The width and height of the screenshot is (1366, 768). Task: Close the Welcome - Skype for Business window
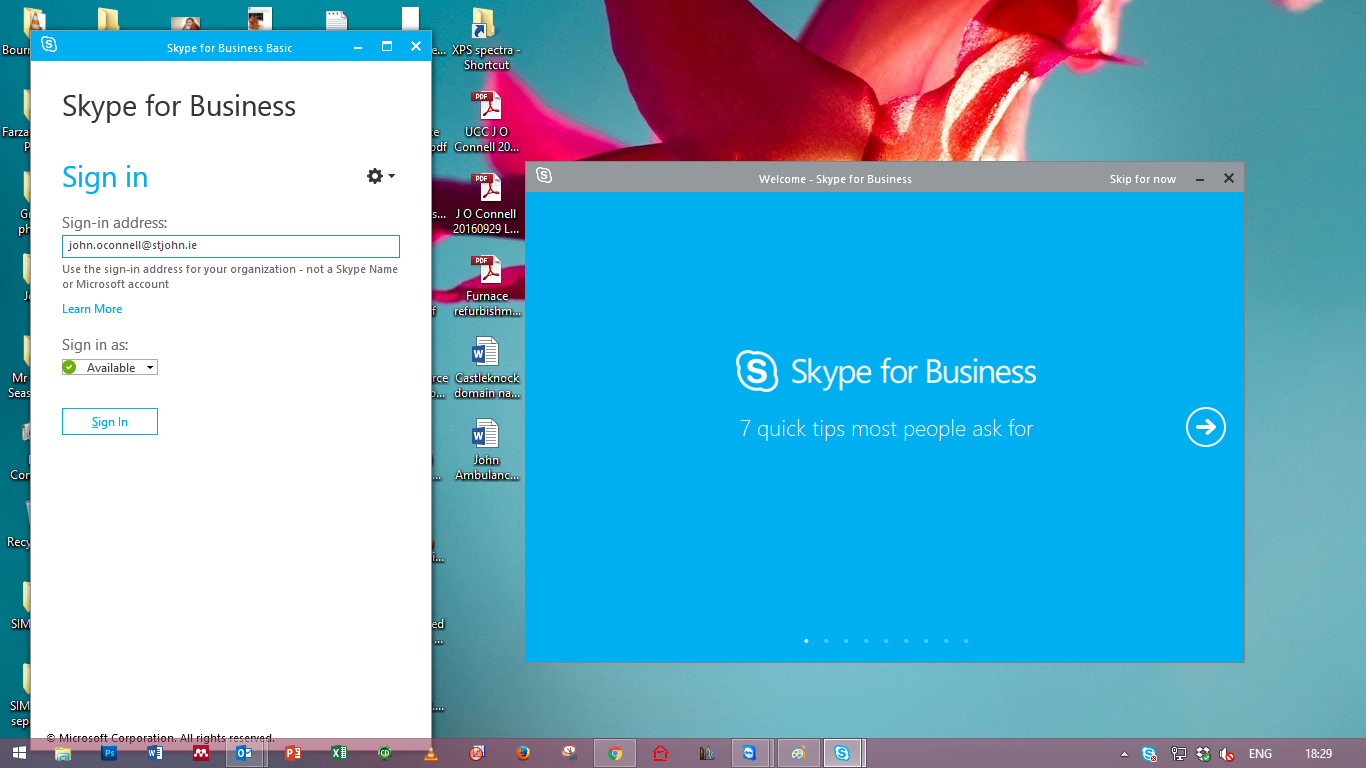(1229, 178)
